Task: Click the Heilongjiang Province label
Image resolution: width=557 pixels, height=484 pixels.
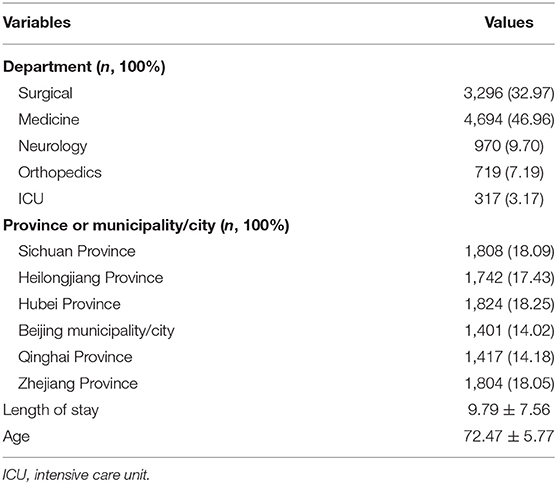Action: (x=91, y=278)
